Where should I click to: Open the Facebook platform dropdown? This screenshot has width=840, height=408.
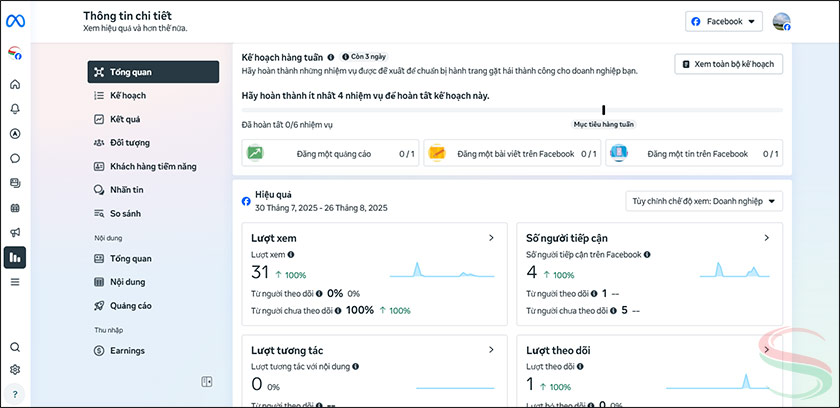(x=724, y=21)
